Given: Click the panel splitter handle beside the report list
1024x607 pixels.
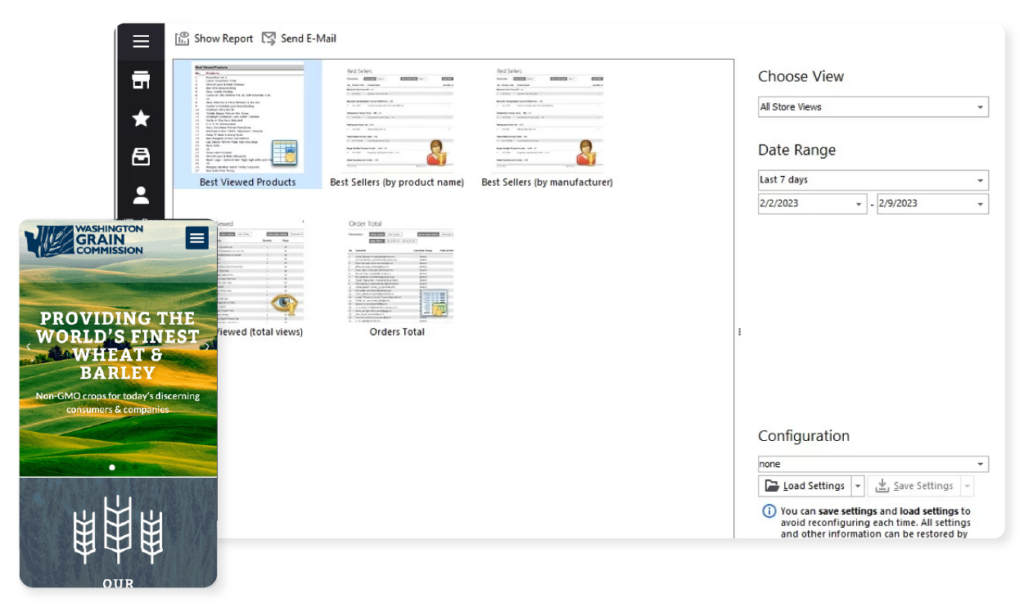Looking at the screenshot, I should [x=739, y=332].
